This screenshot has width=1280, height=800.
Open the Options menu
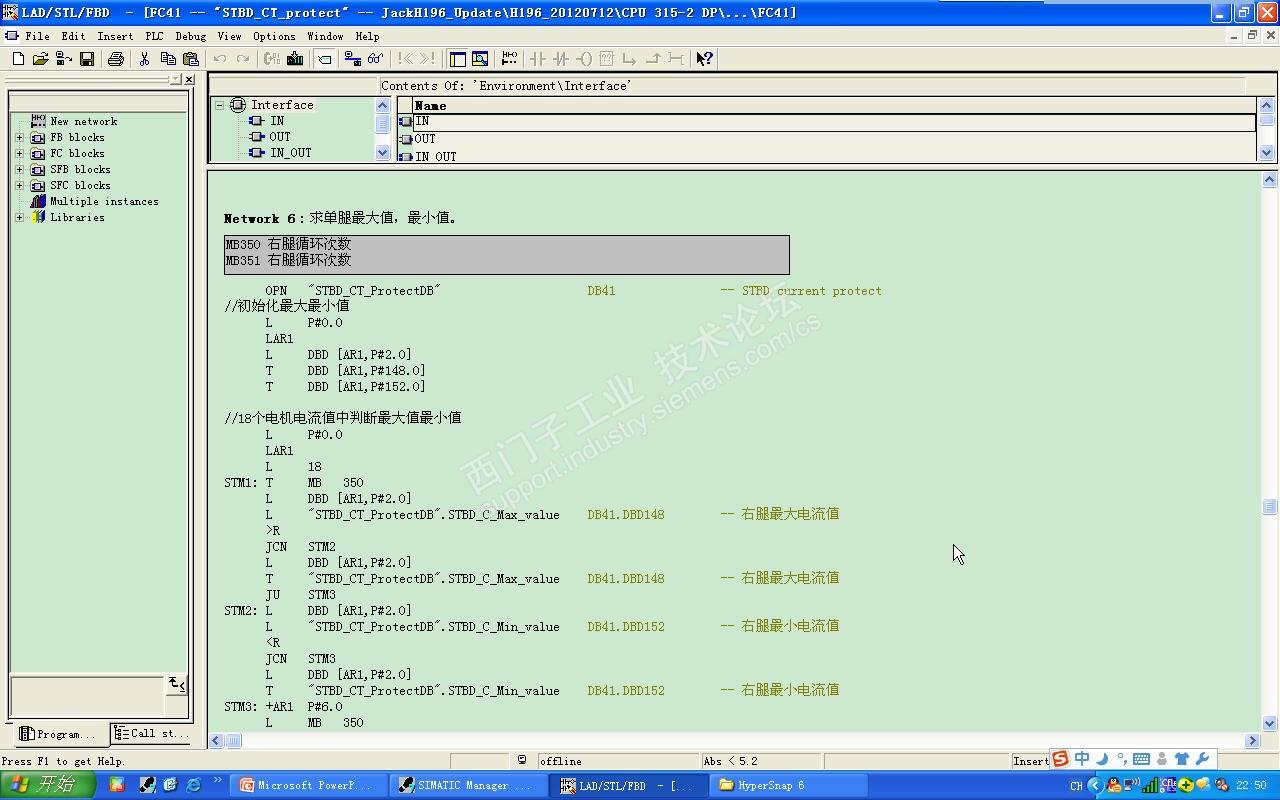(274, 36)
